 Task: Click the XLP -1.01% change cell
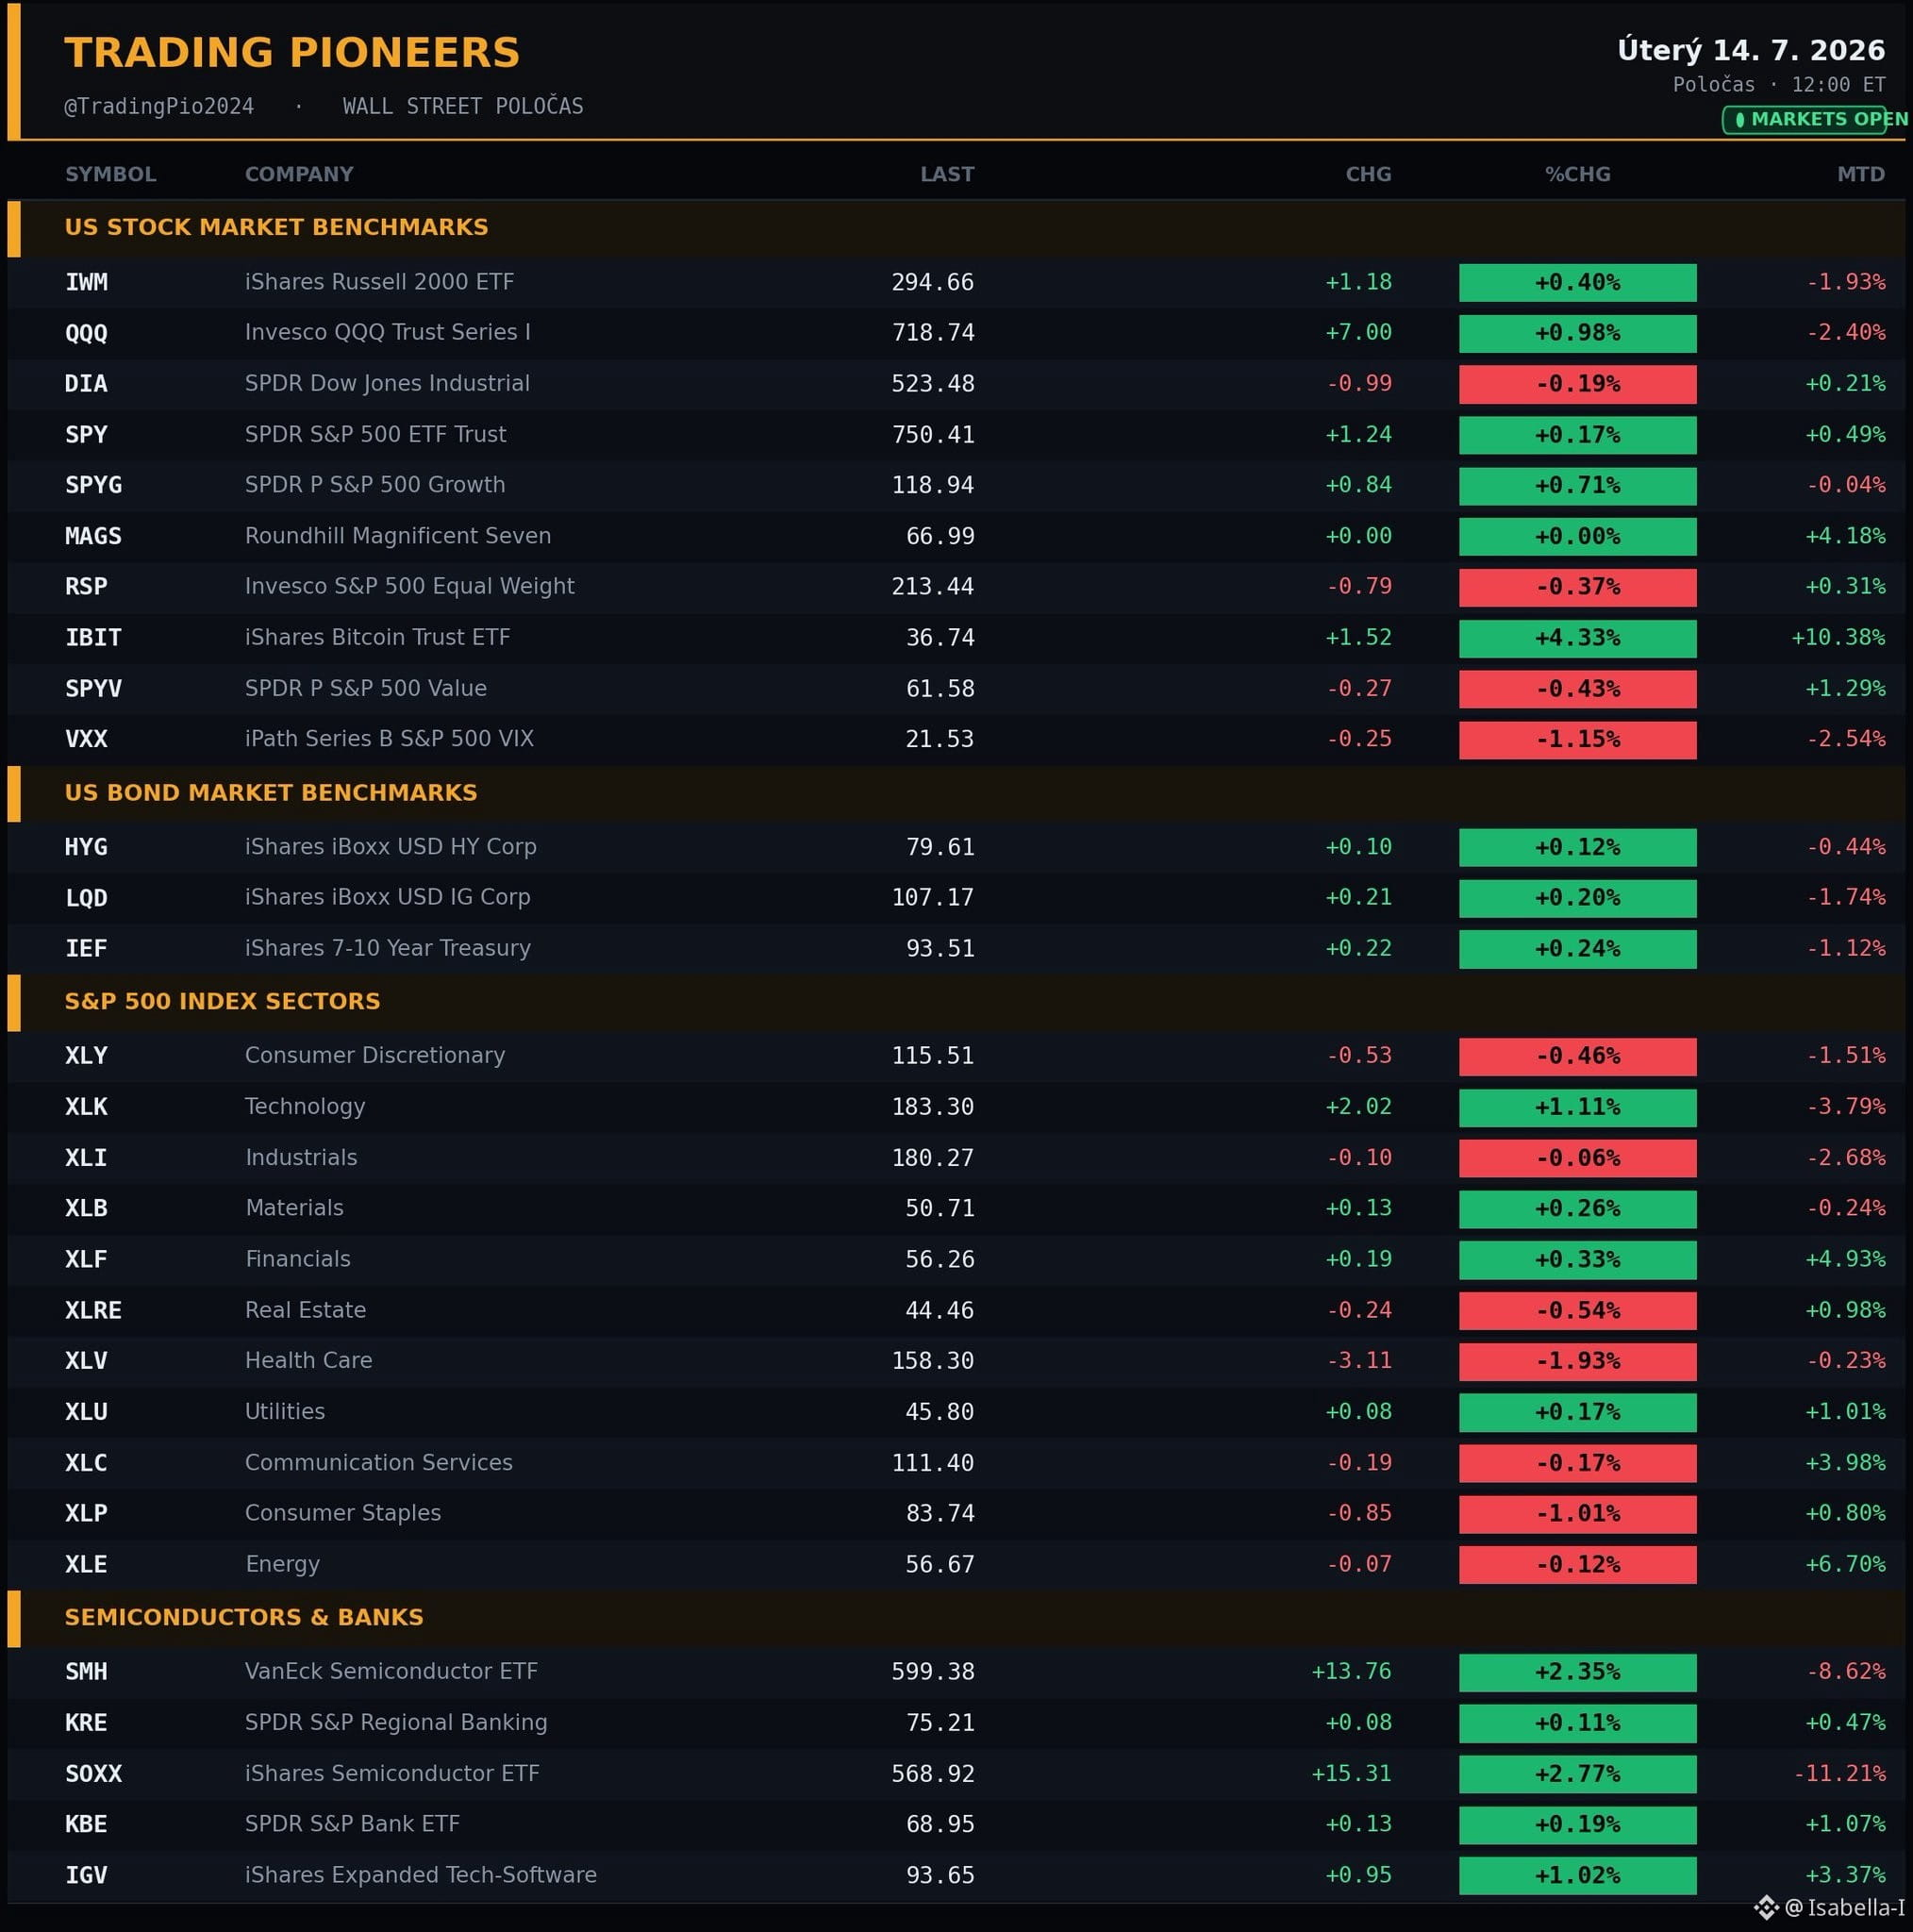coord(1578,1514)
